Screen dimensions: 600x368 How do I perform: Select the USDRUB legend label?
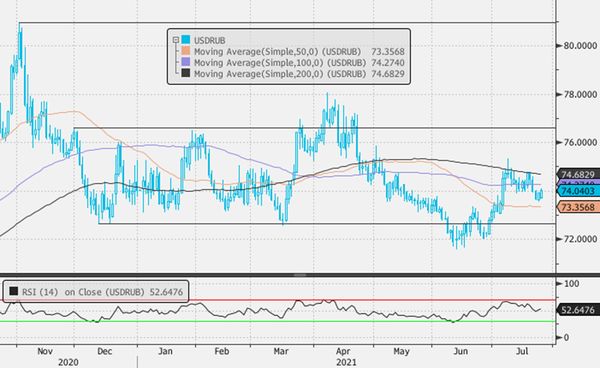[209, 40]
